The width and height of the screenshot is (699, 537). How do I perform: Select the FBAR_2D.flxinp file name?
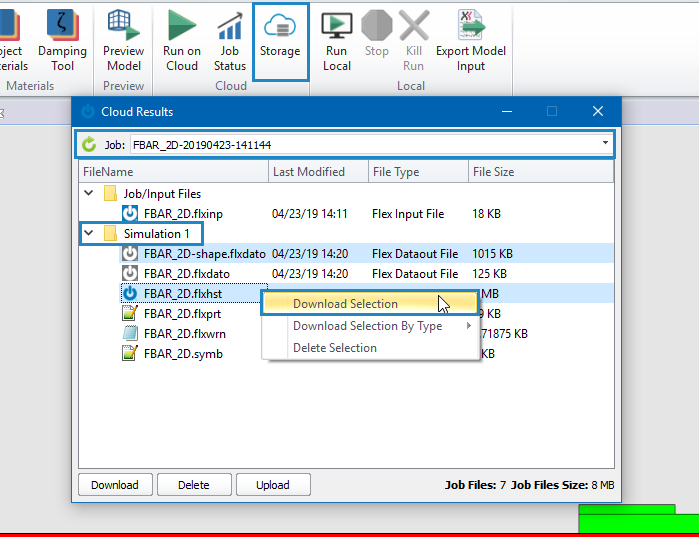(183, 214)
